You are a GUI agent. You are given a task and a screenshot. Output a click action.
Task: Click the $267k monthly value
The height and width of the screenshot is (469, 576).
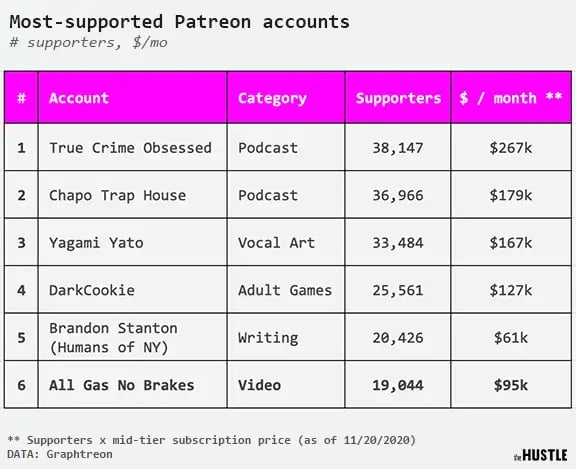pyautogui.click(x=511, y=147)
